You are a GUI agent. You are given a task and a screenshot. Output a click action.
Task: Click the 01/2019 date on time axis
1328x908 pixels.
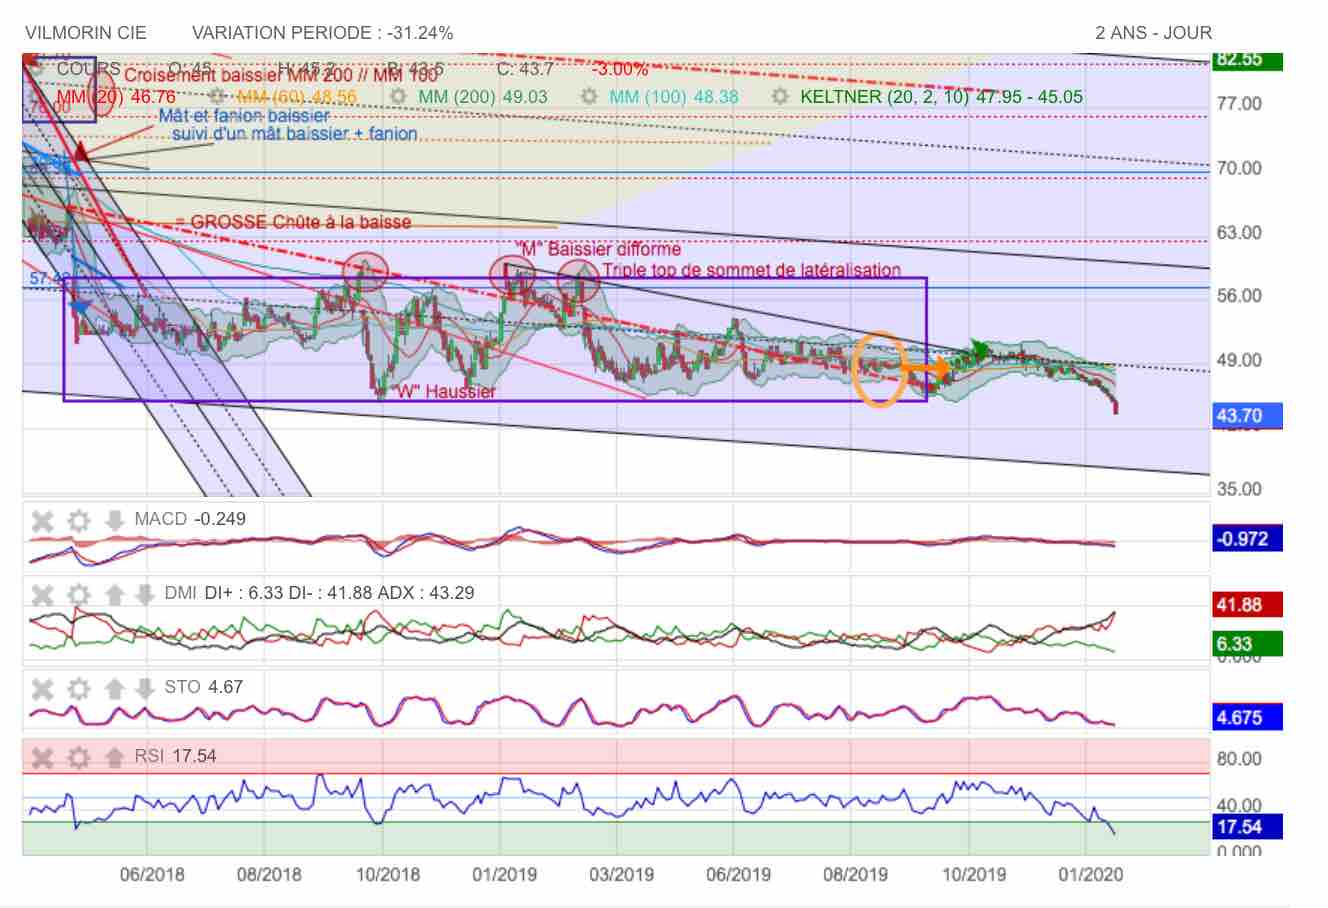504,875
